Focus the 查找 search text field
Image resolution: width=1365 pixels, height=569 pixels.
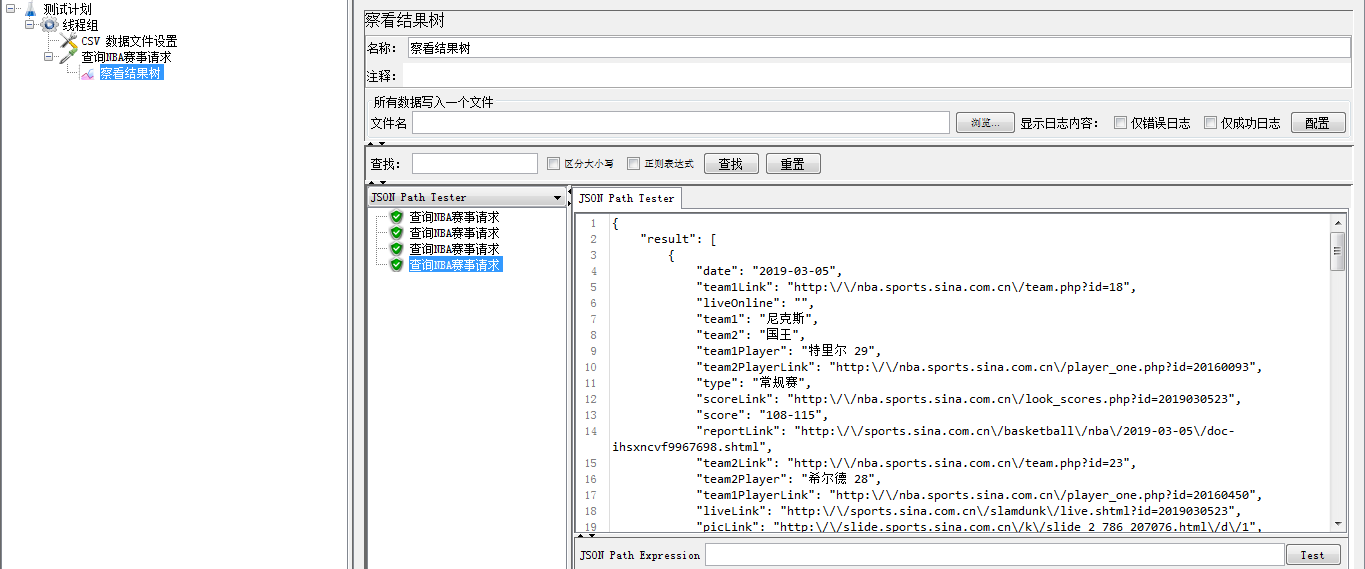point(475,163)
